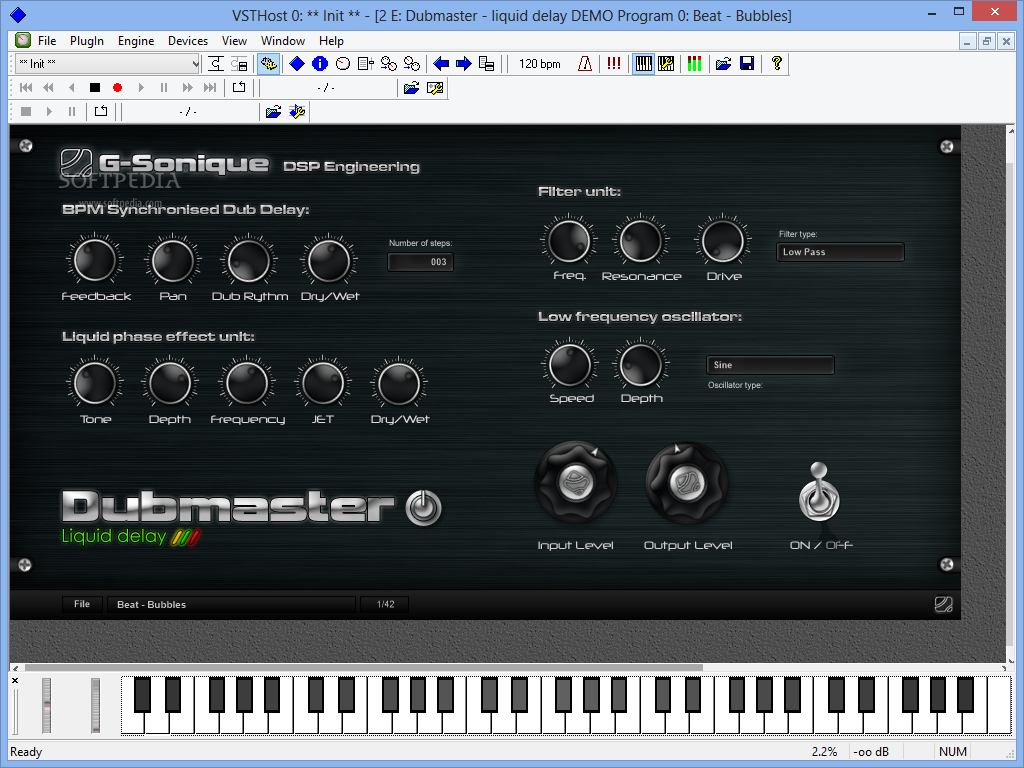The width and height of the screenshot is (1024, 768).
Task: Open the View menu
Action: (x=234, y=40)
